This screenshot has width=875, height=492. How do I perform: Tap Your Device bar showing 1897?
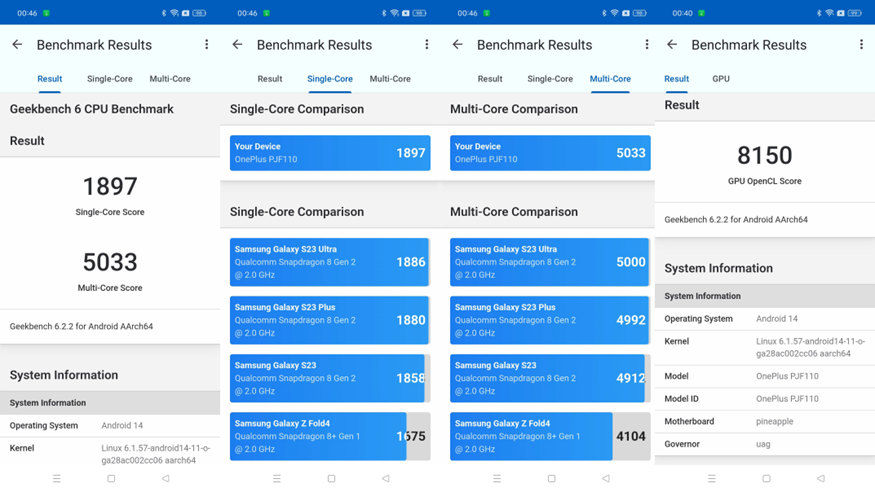[330, 153]
